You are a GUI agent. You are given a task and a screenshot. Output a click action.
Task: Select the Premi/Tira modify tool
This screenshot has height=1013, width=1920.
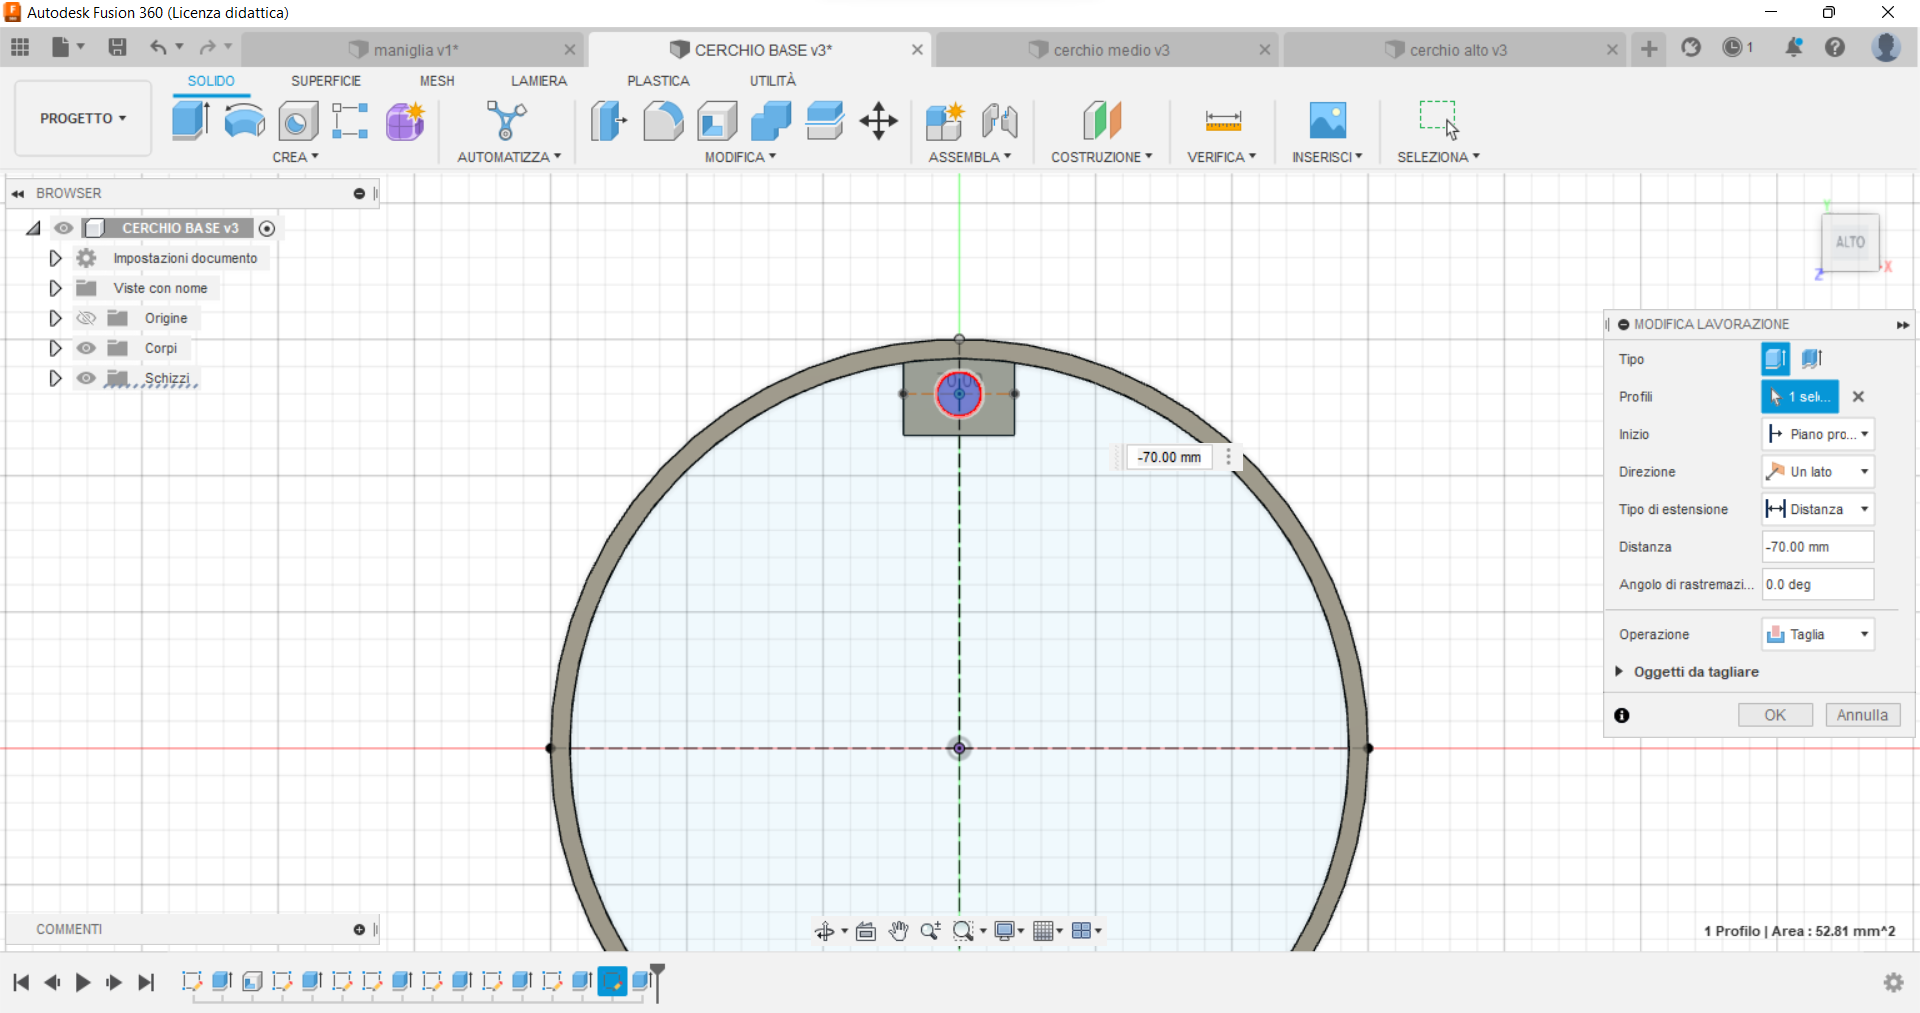(607, 120)
